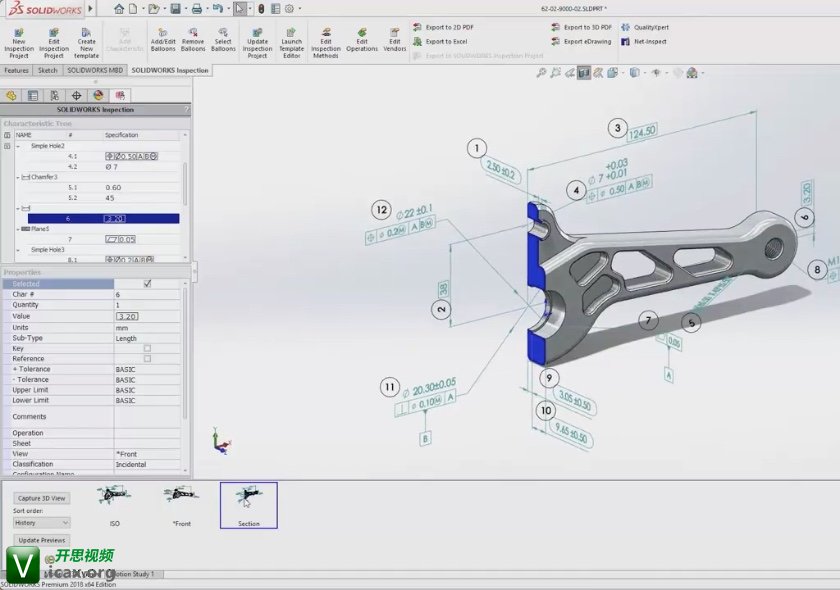Image resolution: width=840 pixels, height=590 pixels.
Task: Switch to the SOLIDWORKS MBD tab
Action: tap(94, 71)
